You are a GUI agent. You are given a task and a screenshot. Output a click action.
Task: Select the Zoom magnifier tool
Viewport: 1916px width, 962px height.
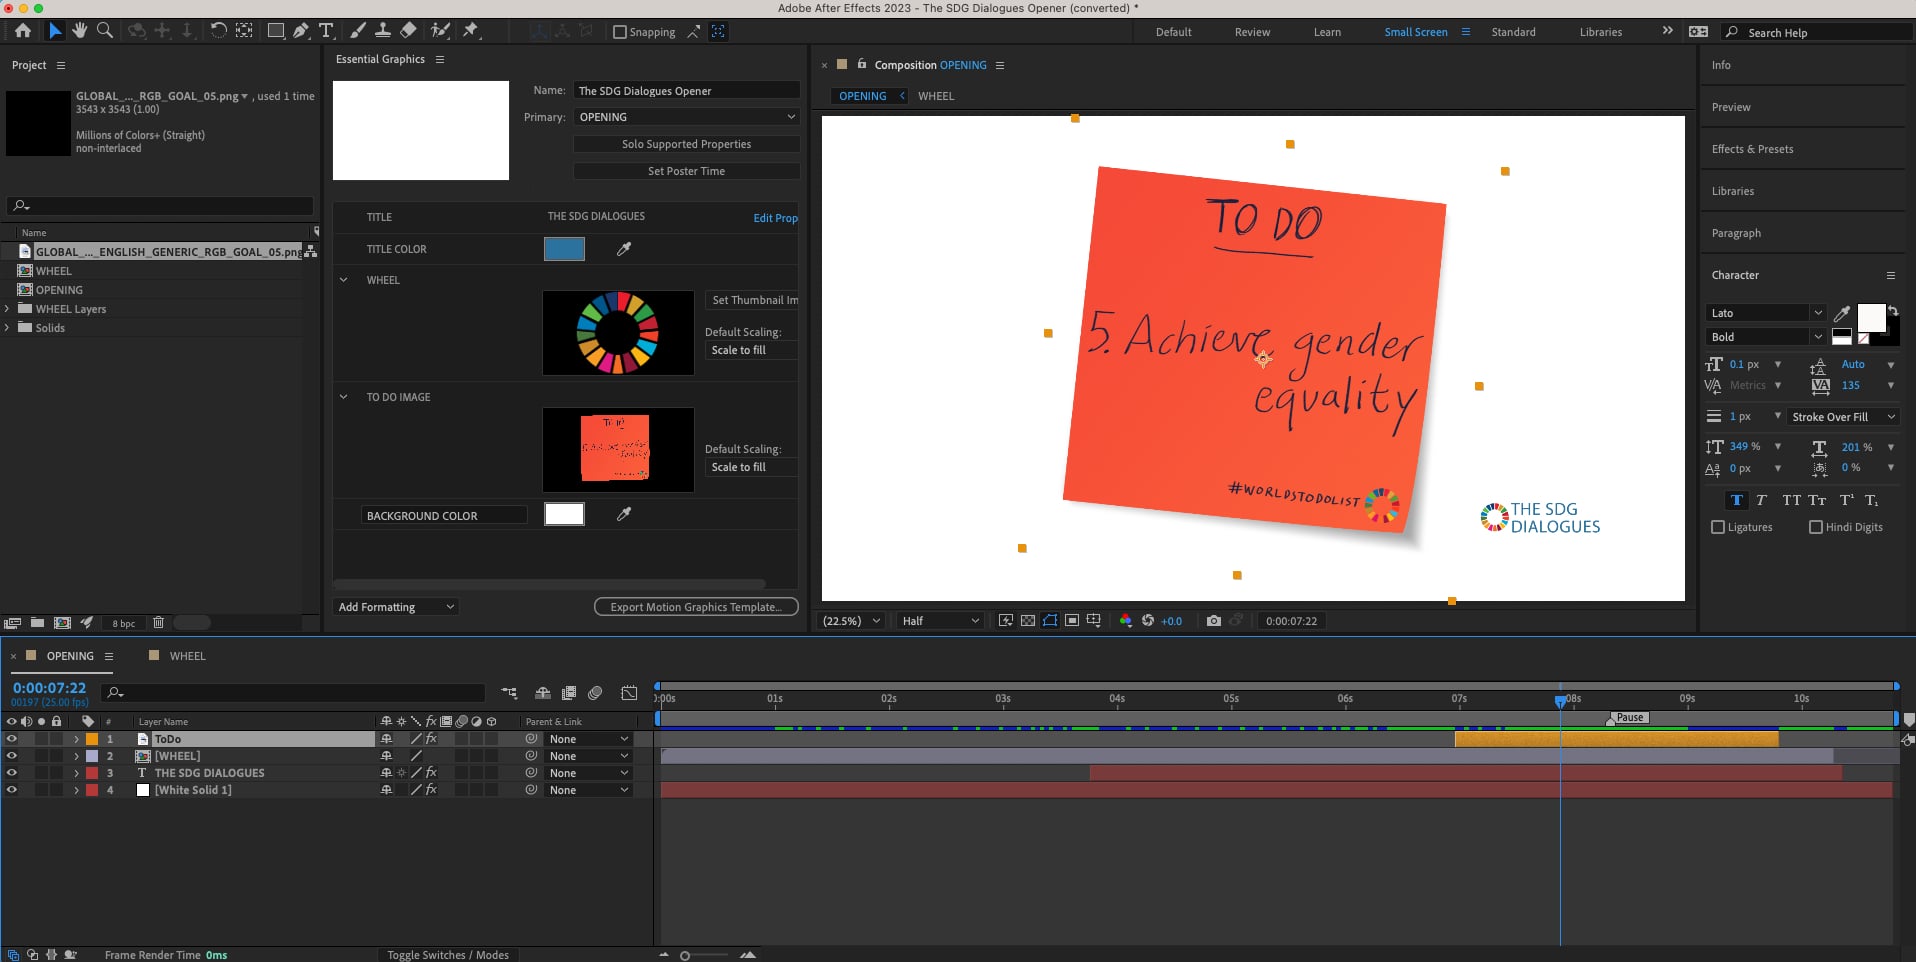point(104,31)
